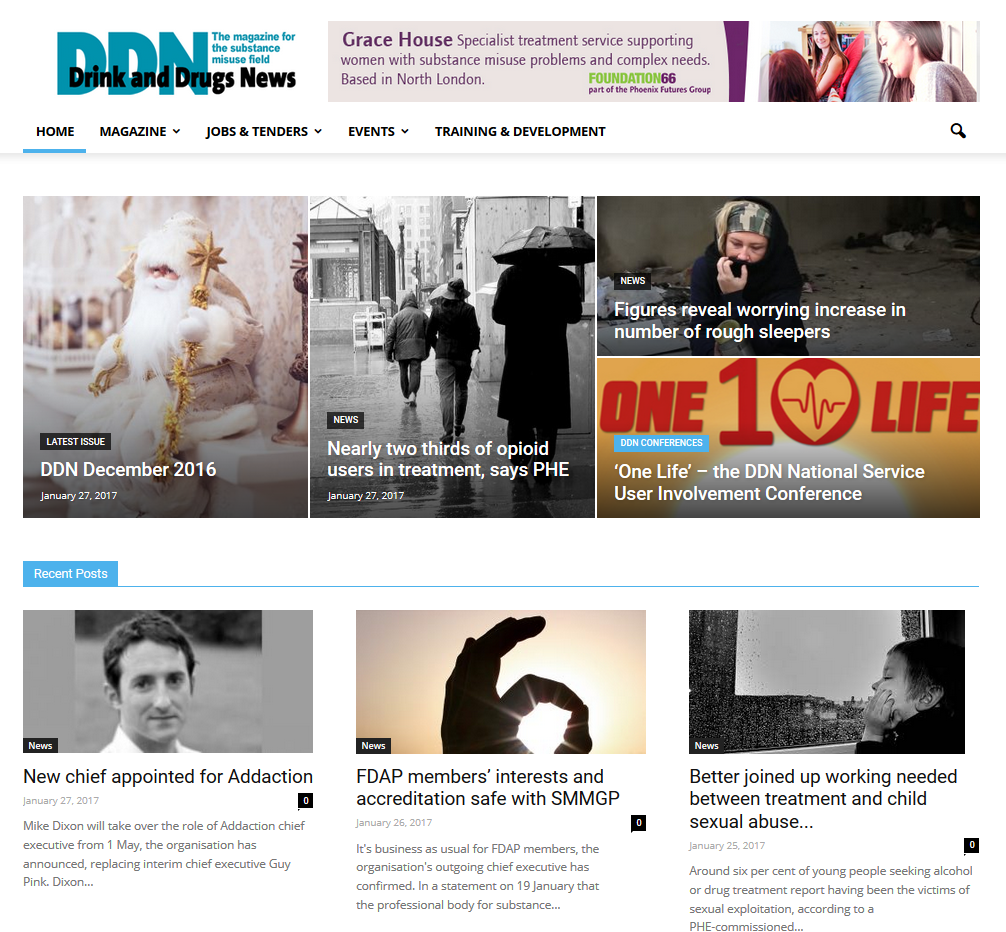1006x932 pixels.
Task: Click the Latest Issue category tag
Action: [x=75, y=441]
